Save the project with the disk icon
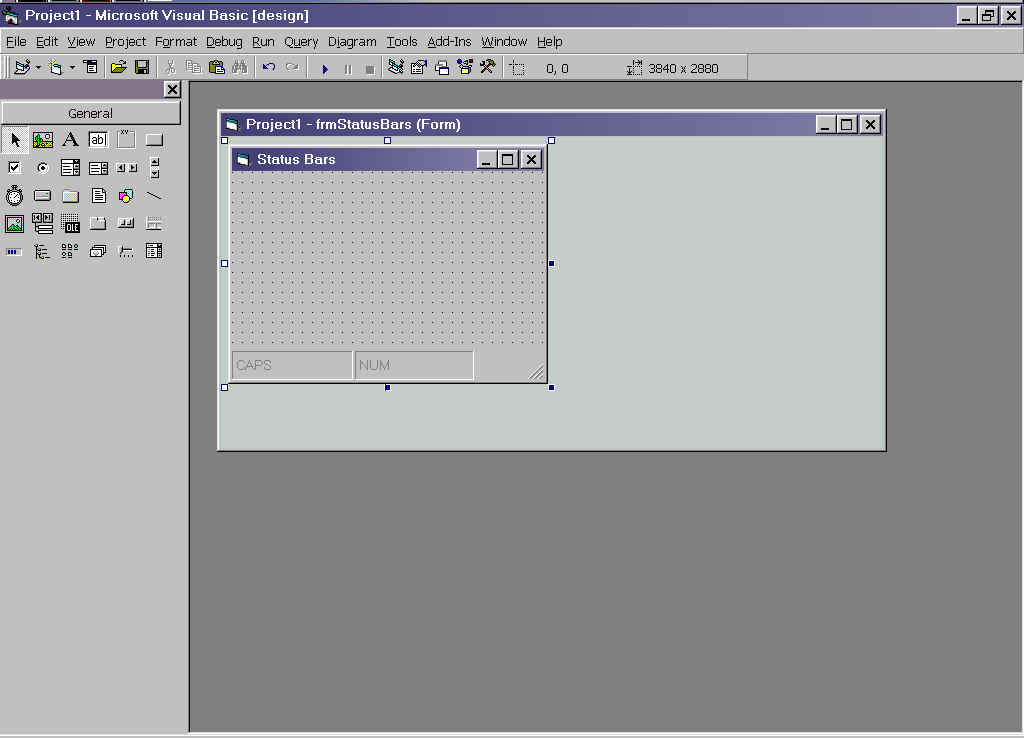Screen dimensions: 1024x738 tap(142, 68)
